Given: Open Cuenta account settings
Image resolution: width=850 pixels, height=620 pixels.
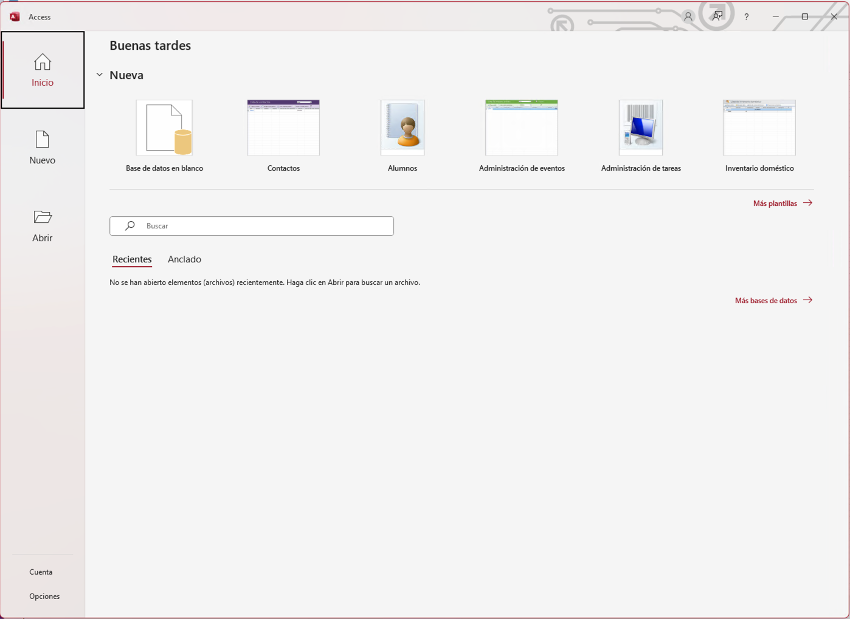Looking at the screenshot, I should [x=41, y=572].
